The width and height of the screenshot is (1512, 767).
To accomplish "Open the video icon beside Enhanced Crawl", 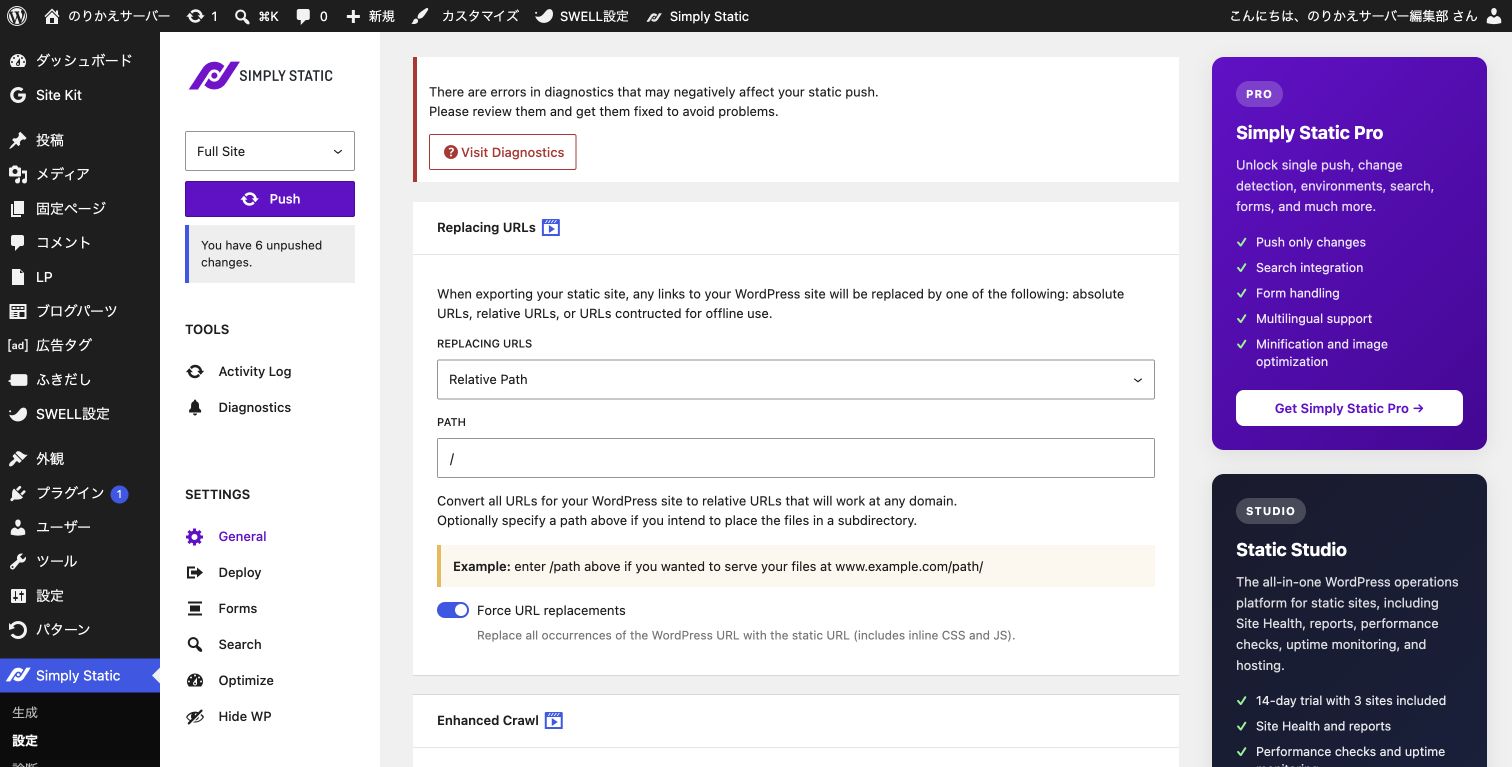I will (554, 720).
